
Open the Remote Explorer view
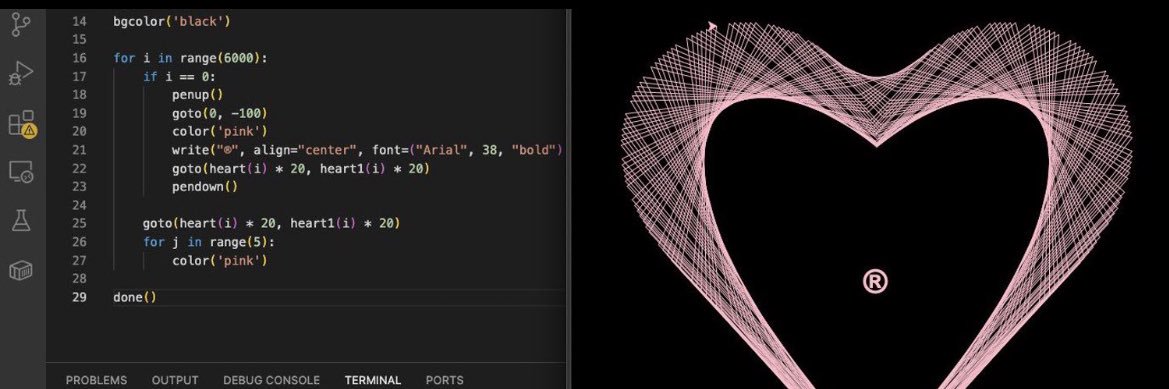tap(21, 172)
